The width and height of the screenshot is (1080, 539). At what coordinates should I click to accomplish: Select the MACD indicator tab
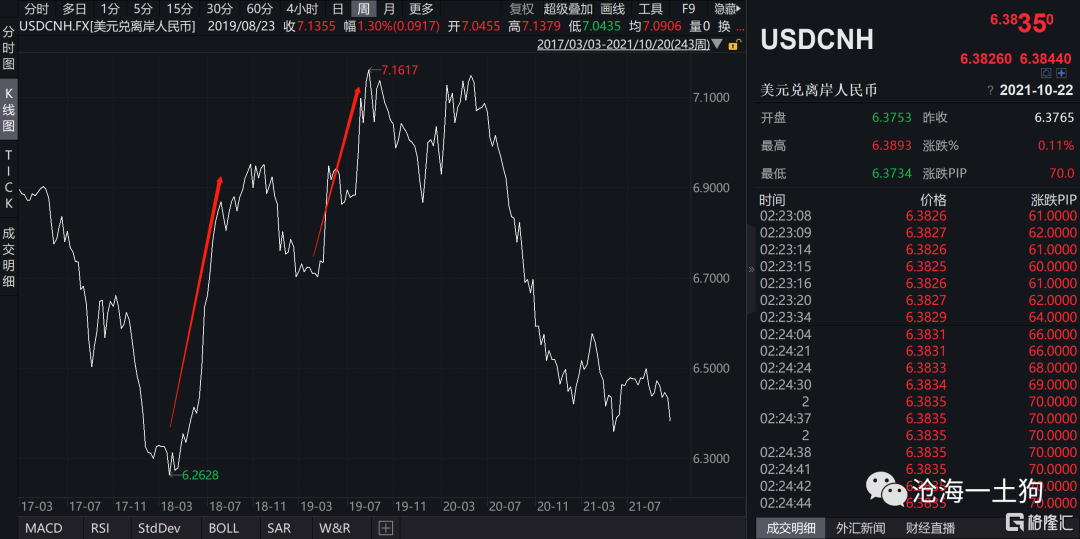[x=43, y=528]
